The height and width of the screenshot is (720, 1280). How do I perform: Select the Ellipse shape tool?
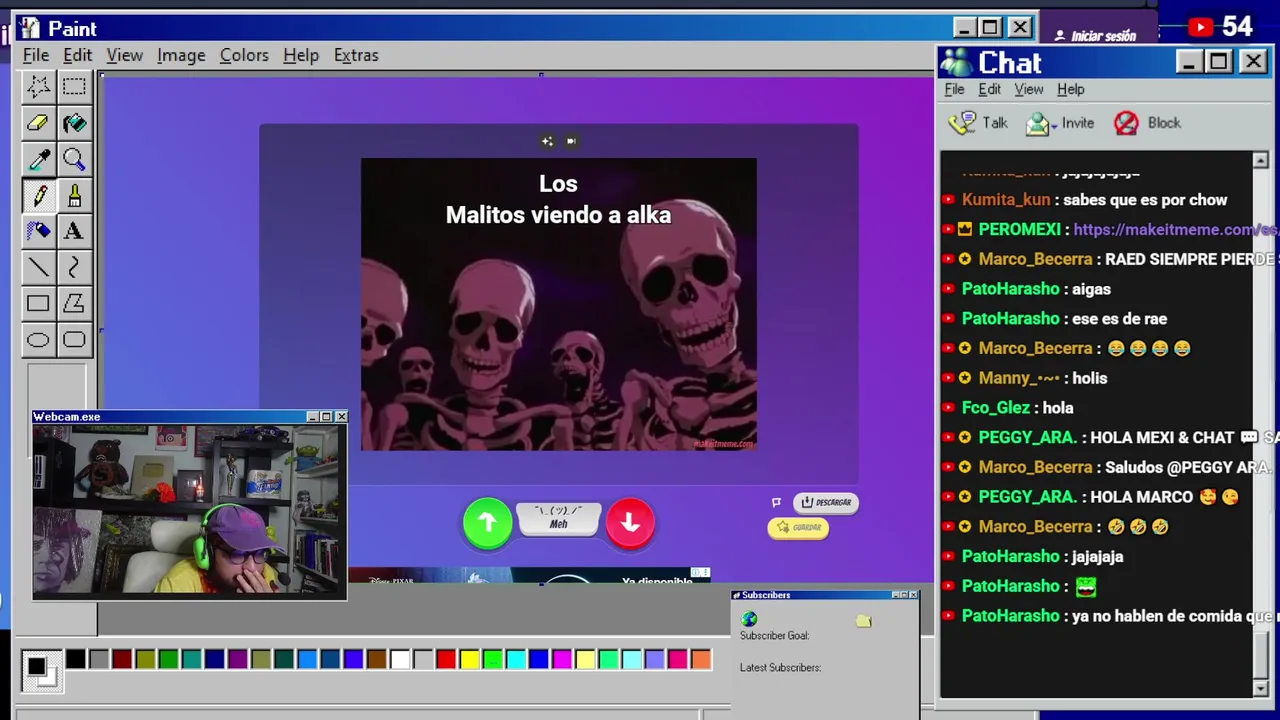(38, 340)
